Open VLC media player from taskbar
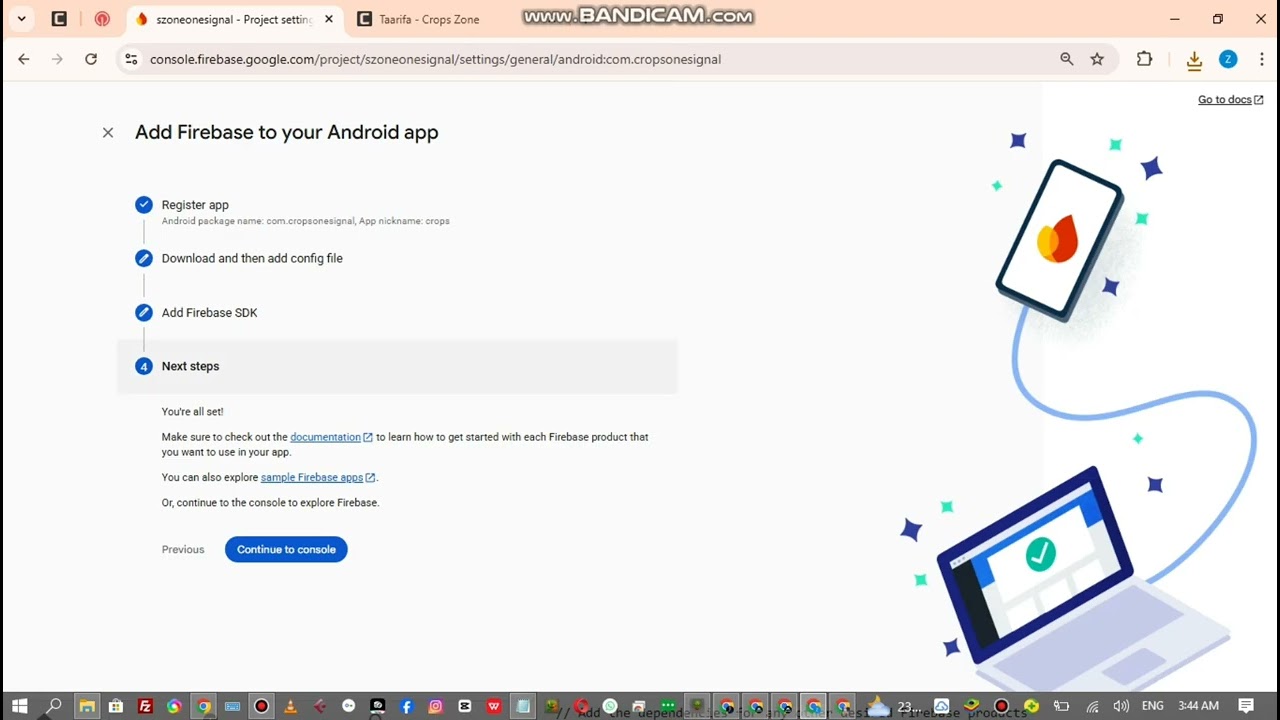 pos(290,706)
